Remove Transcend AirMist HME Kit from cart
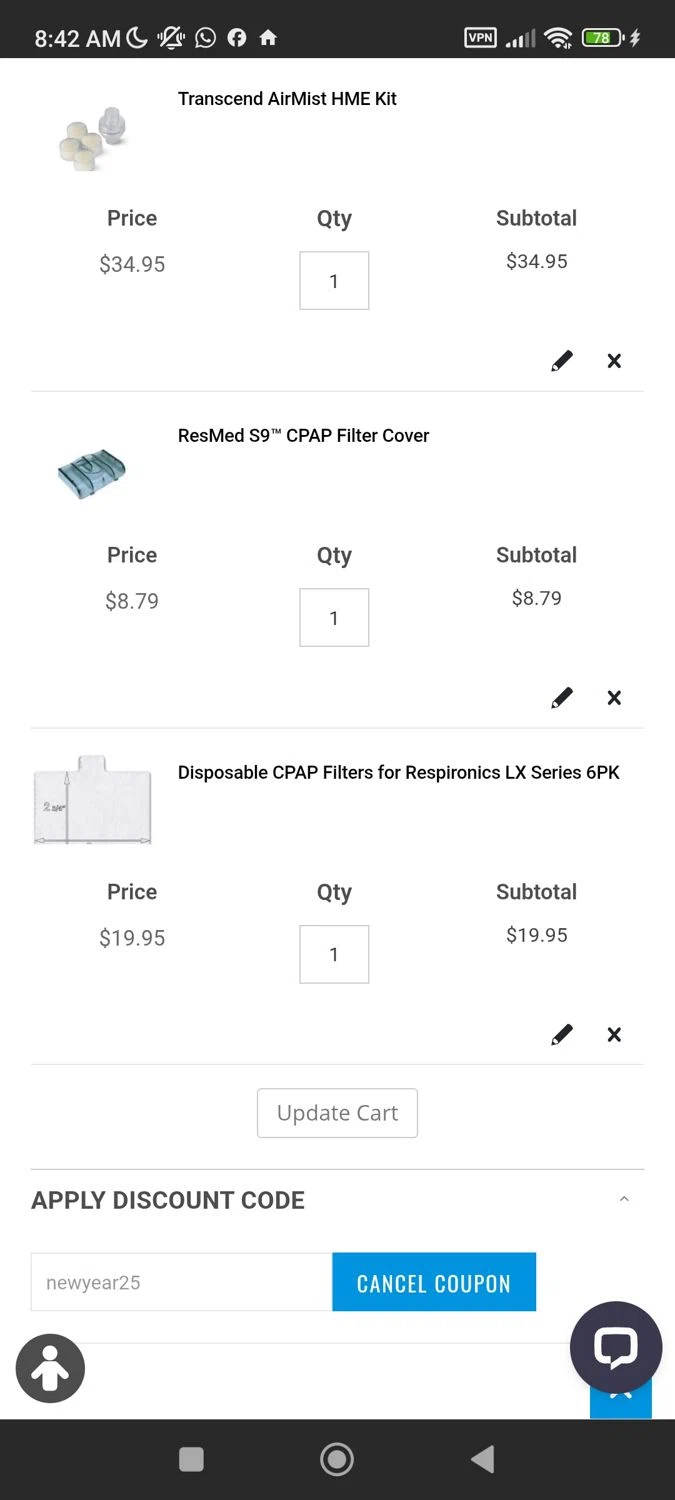The width and height of the screenshot is (675, 1500). click(614, 361)
